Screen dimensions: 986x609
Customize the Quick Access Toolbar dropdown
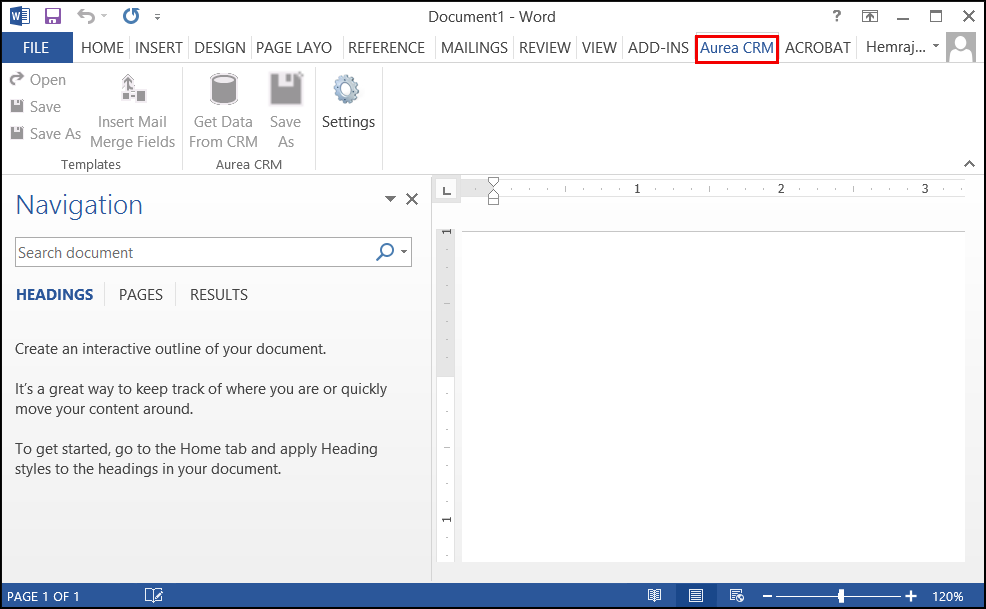pyautogui.click(x=157, y=17)
